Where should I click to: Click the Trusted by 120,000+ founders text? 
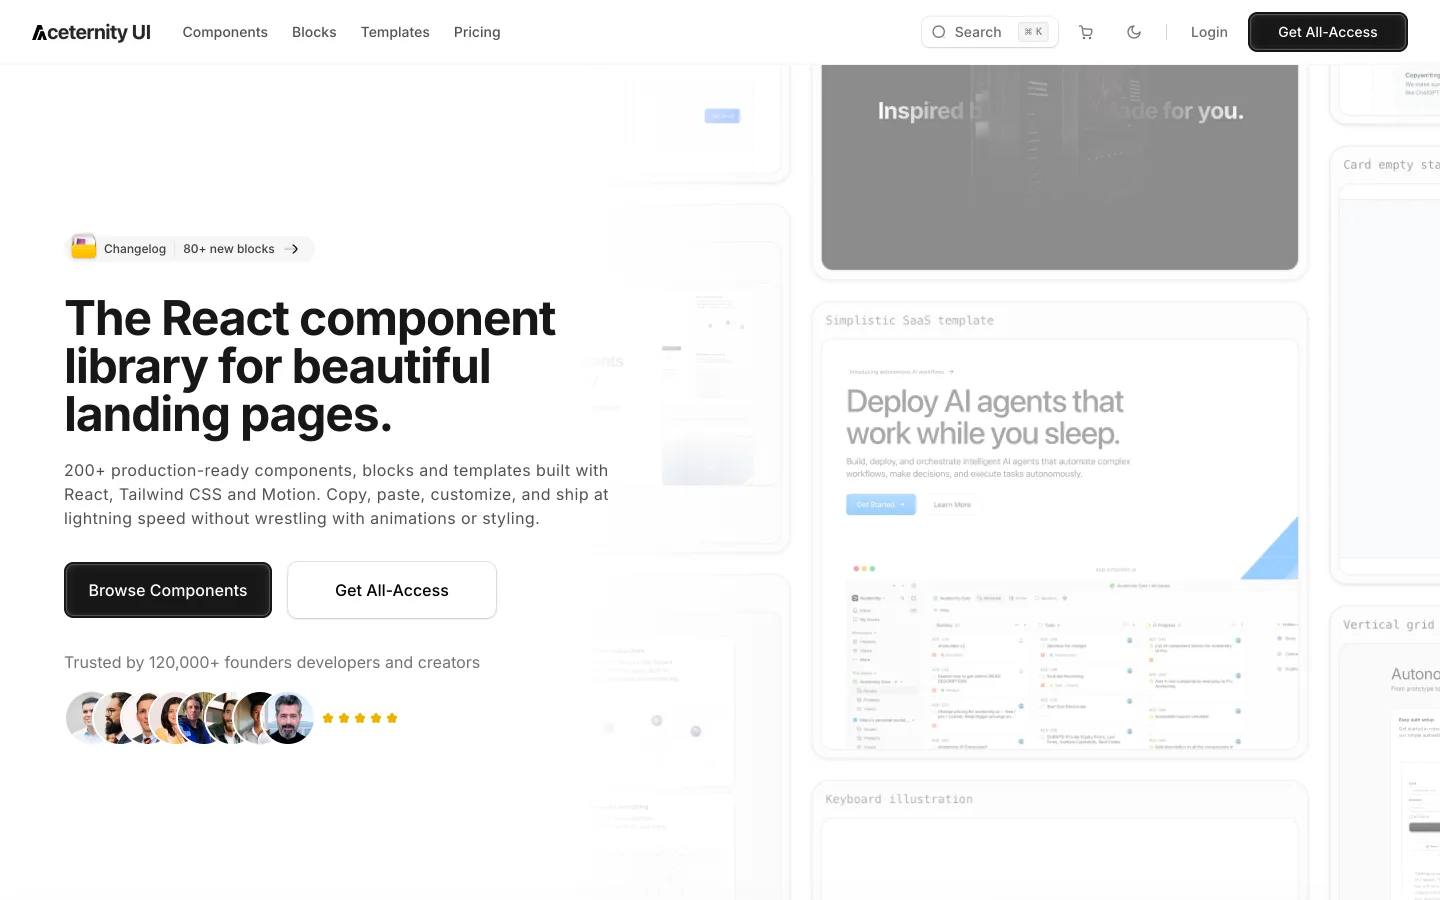pos(272,662)
